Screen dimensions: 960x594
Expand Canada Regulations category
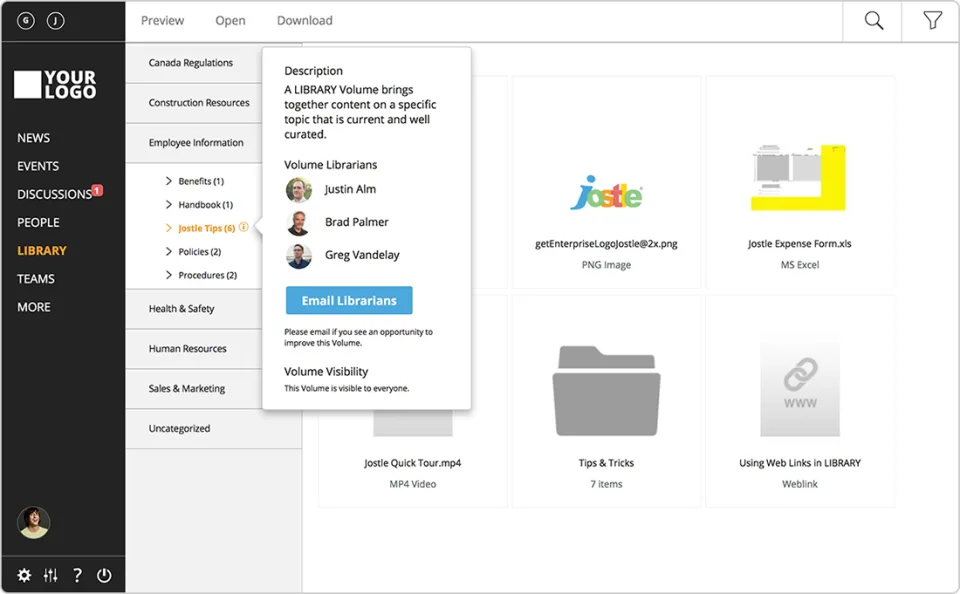click(194, 62)
